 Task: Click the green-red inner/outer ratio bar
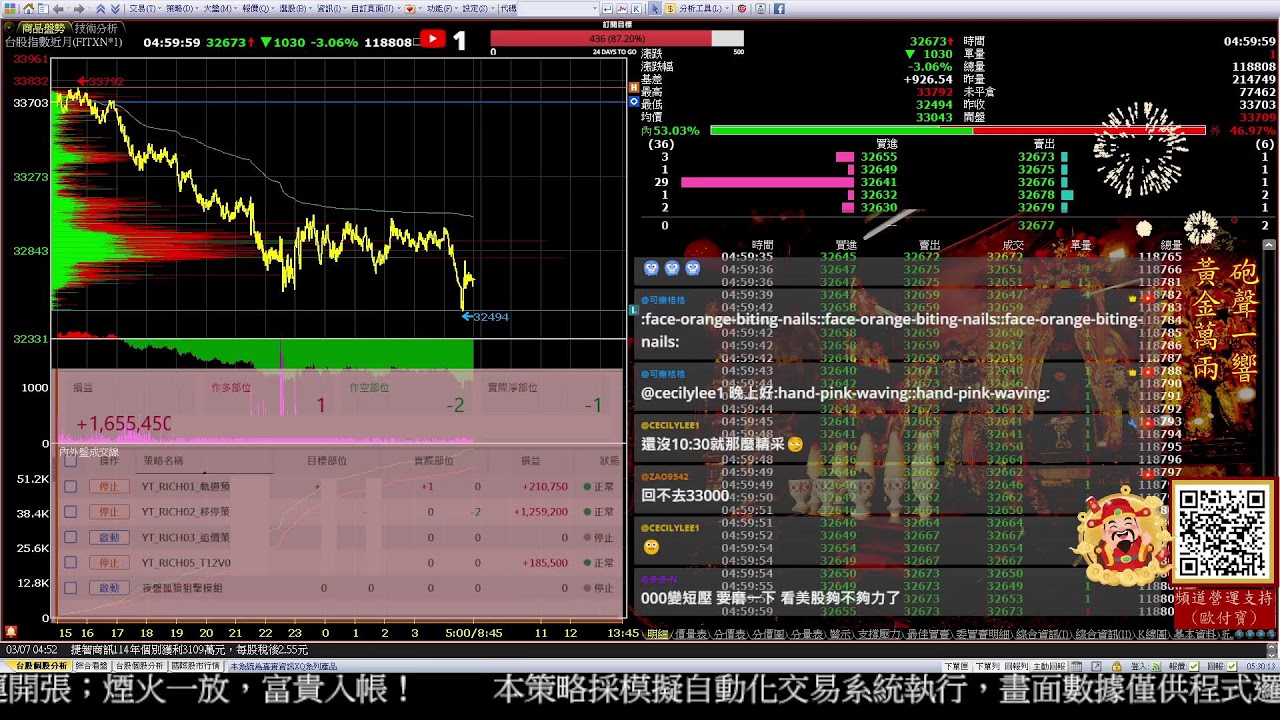tap(958, 130)
